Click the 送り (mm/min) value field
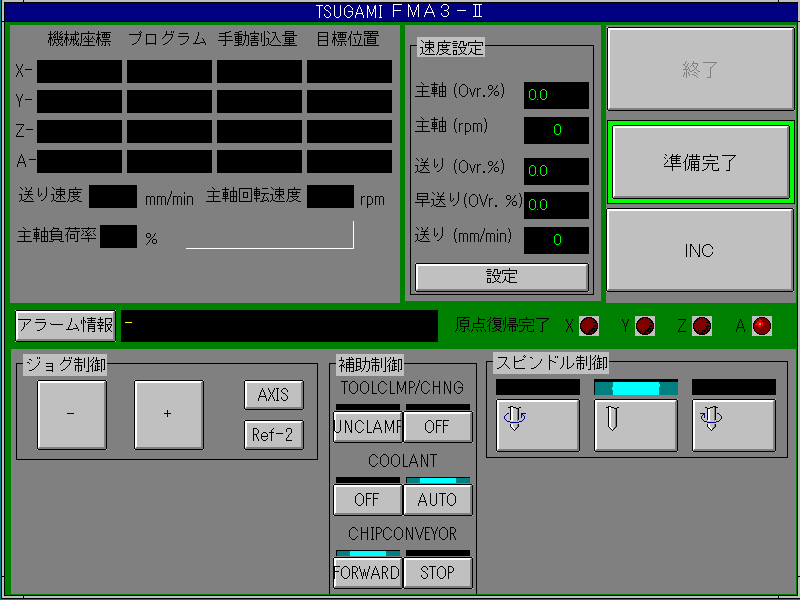This screenshot has width=800, height=600. tap(556, 240)
